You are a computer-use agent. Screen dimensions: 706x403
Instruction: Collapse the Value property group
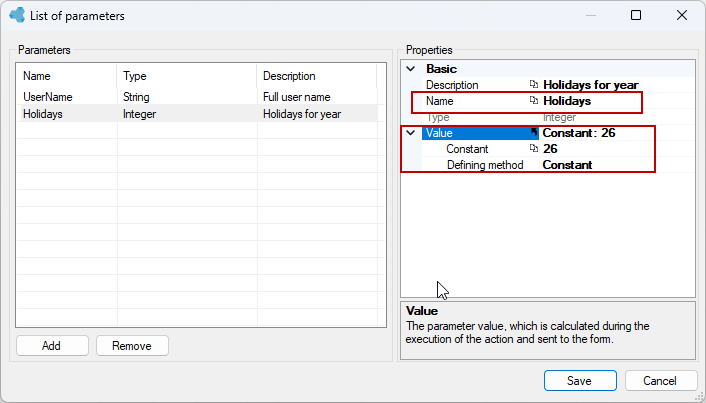point(411,133)
